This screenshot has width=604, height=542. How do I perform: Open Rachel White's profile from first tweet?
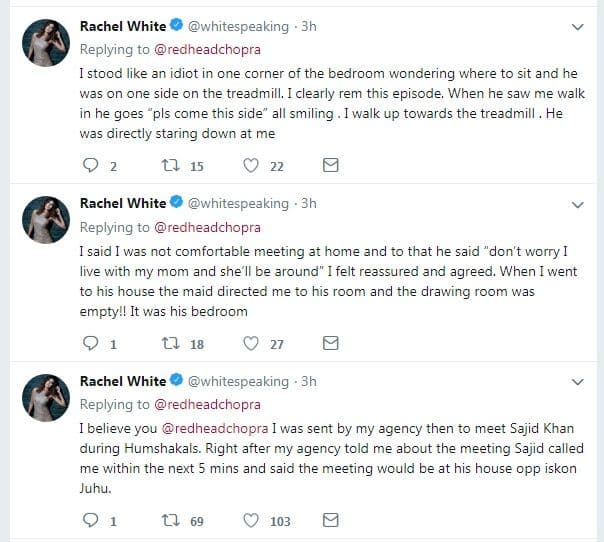point(122,26)
